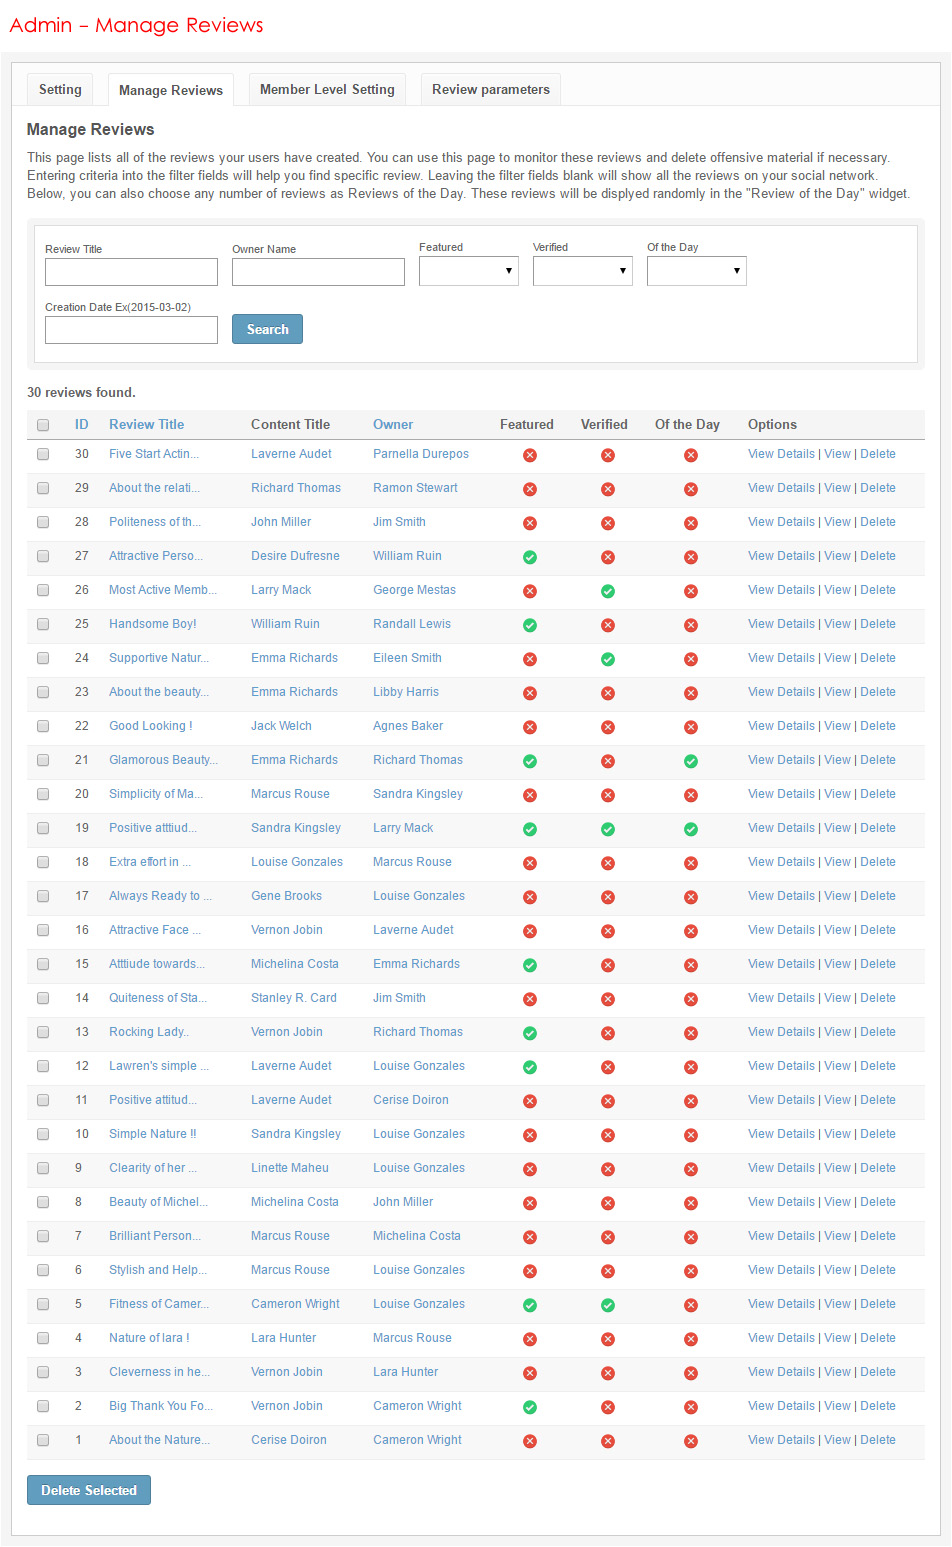Click Featured green check for review 2

pos(530,1407)
